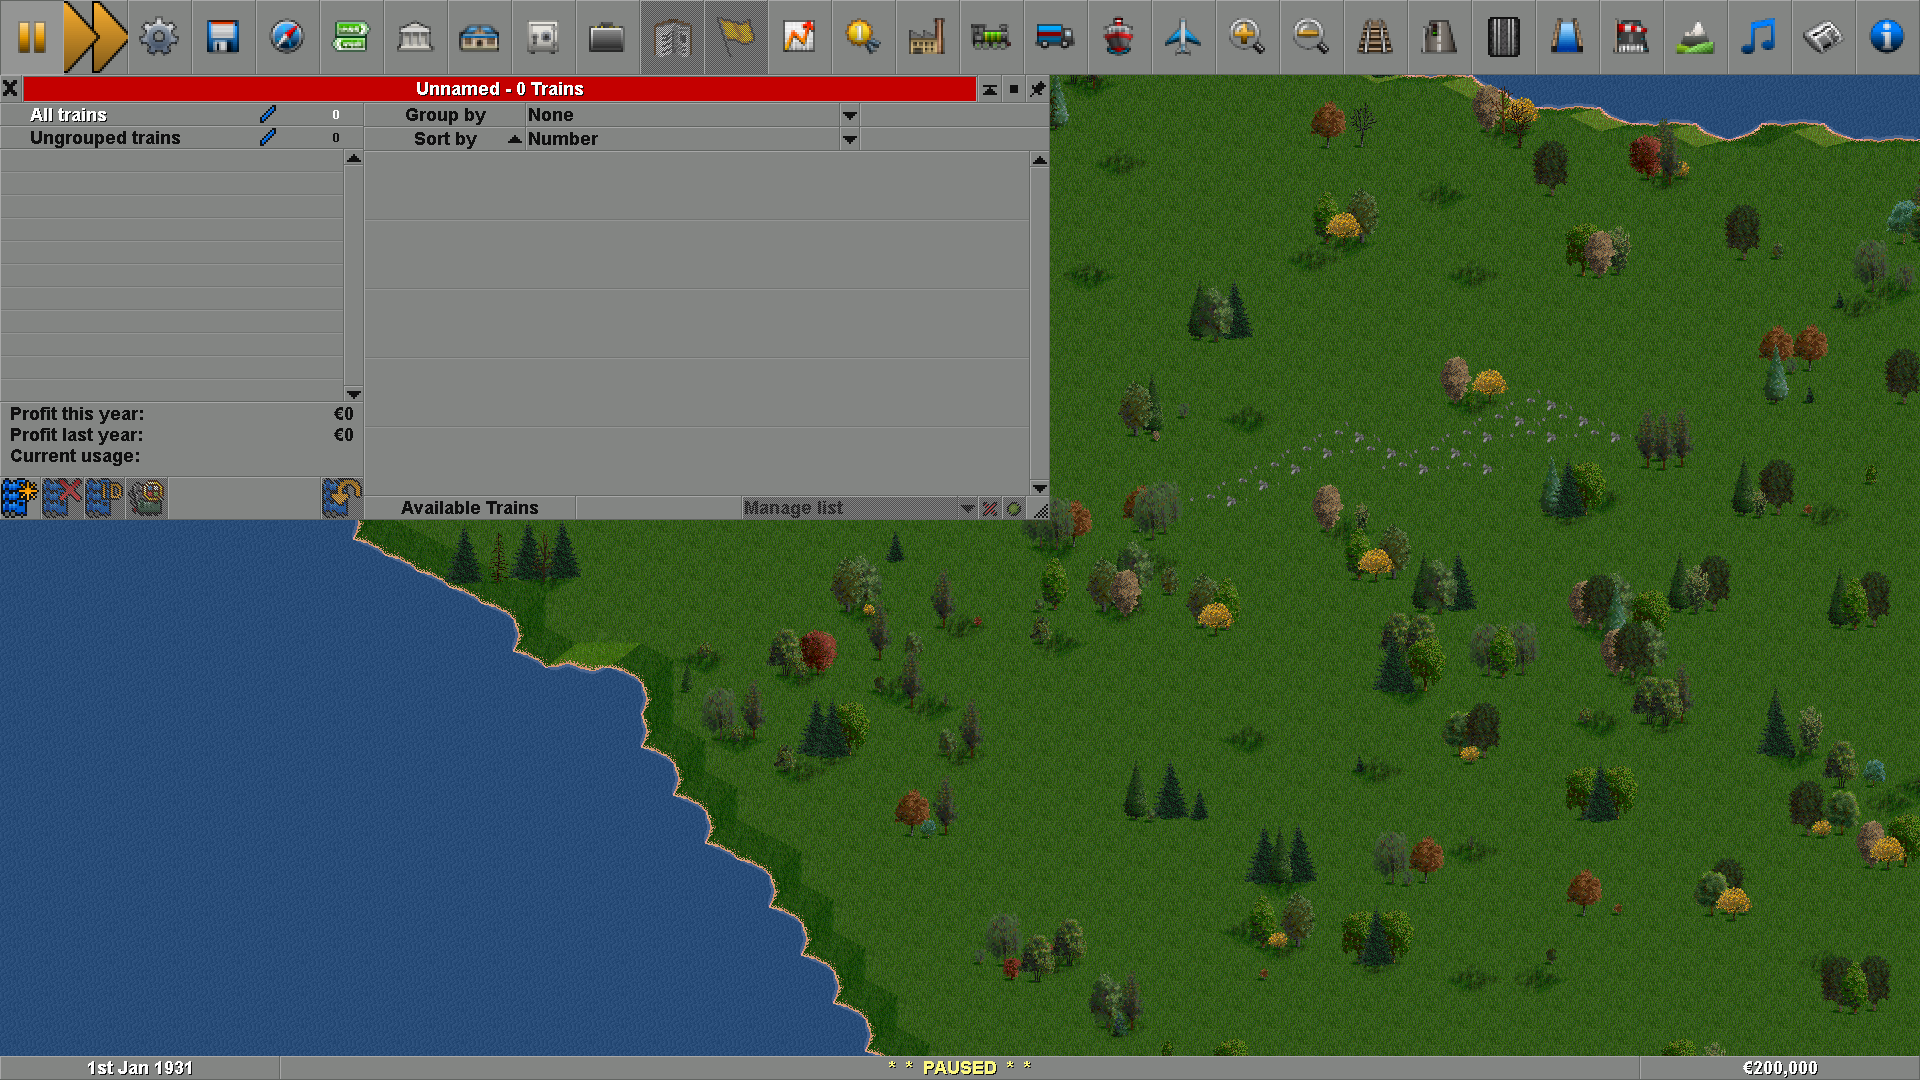Select the build airport tool
1920x1080 pixels.
1632,37
